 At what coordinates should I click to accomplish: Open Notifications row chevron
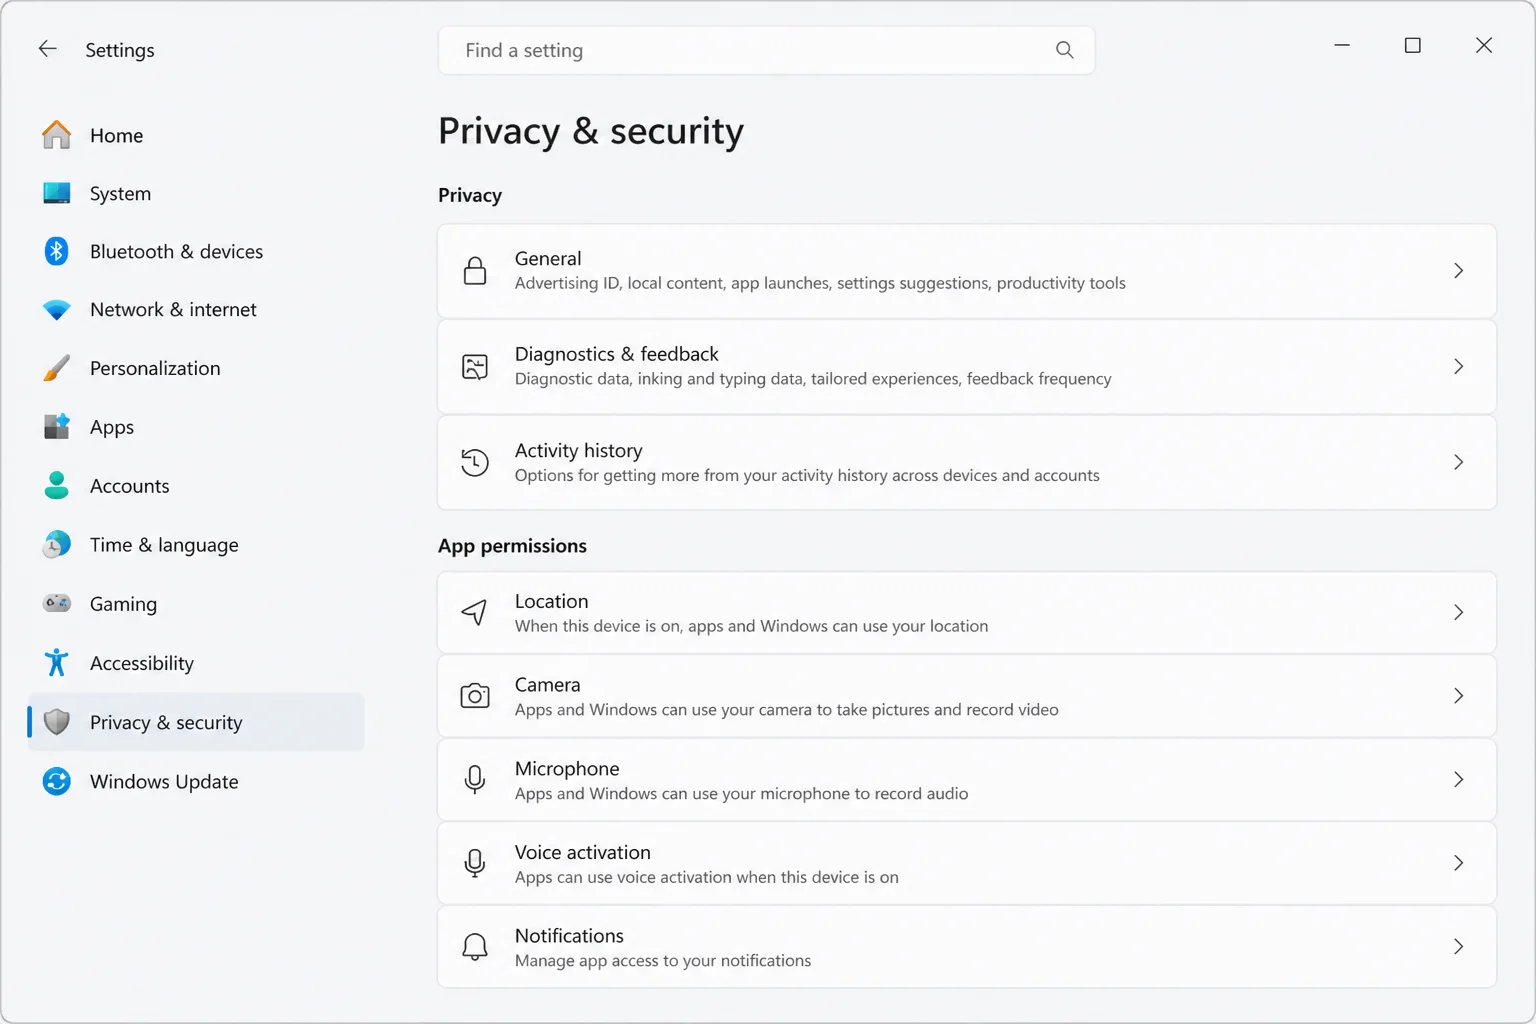point(1458,947)
